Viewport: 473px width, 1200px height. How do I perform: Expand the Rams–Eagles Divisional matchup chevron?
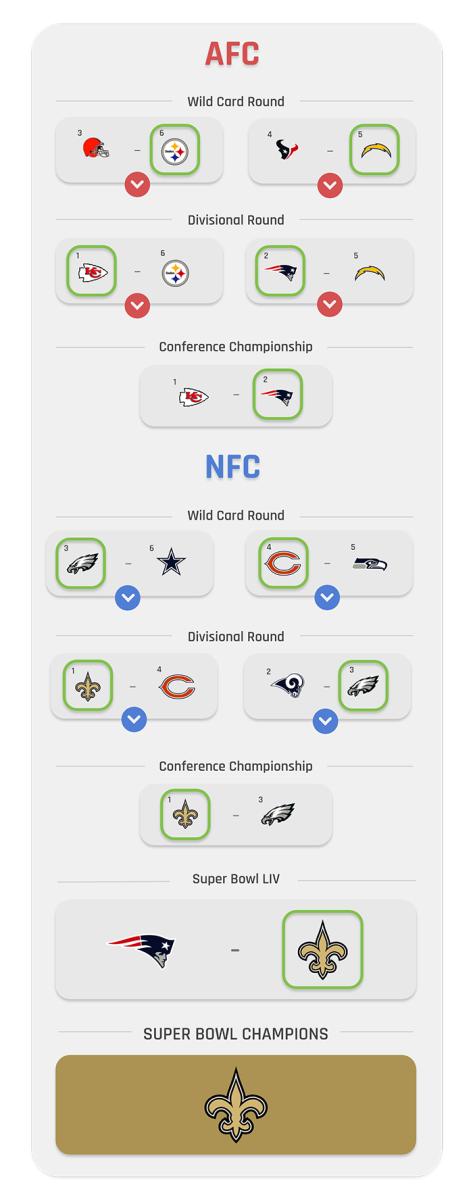click(325, 720)
